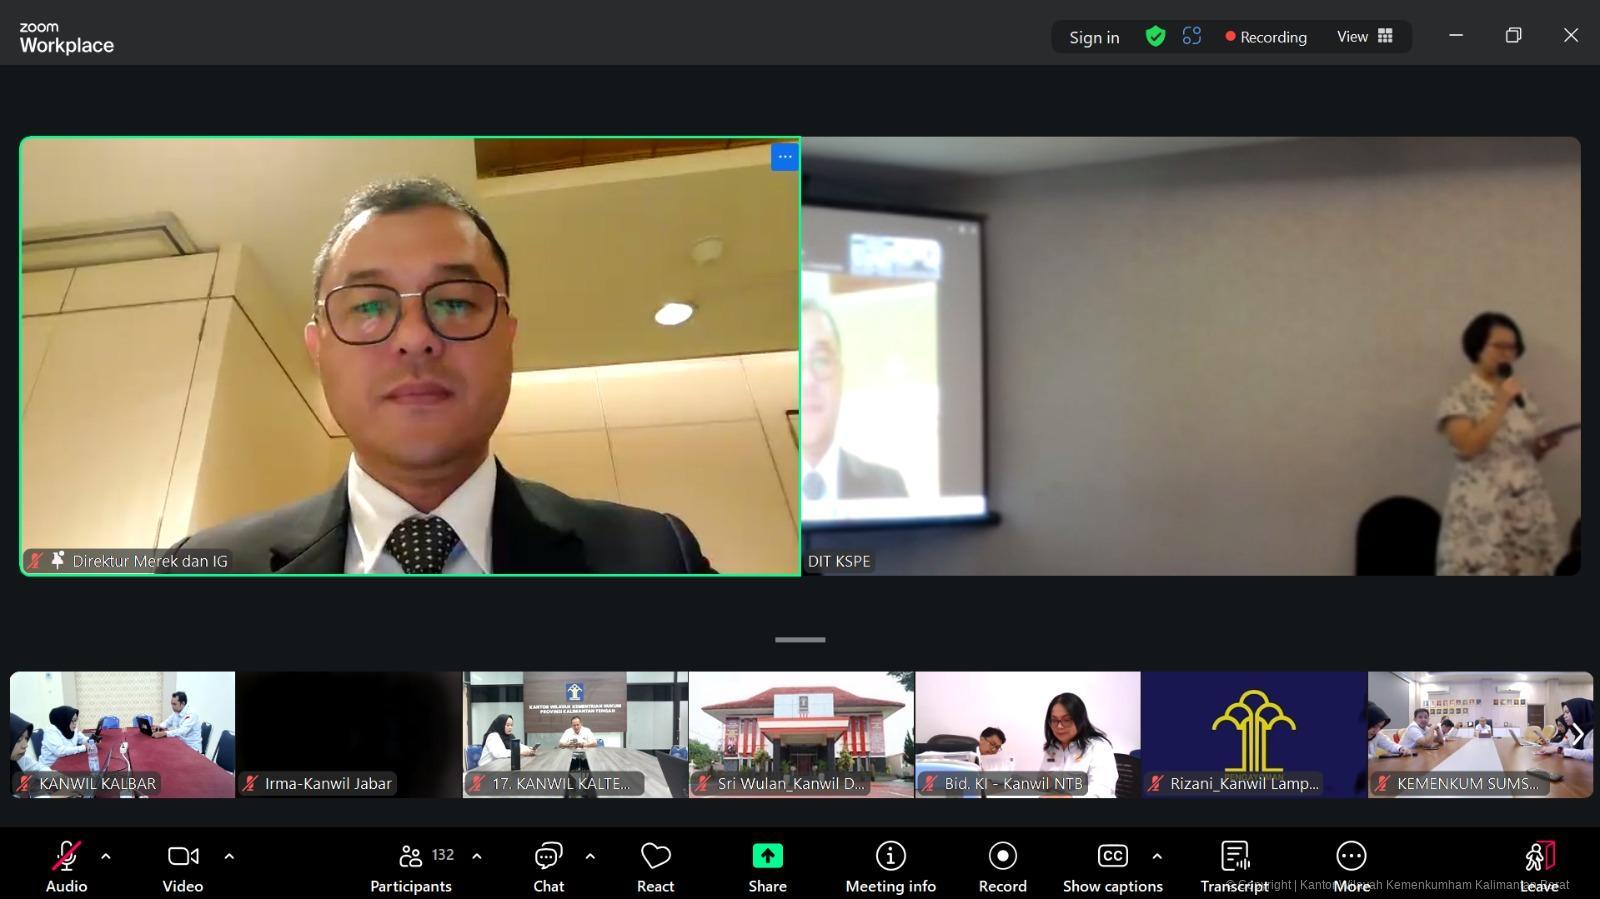The width and height of the screenshot is (1600, 899).
Task: Unmute the microphone Audio button
Action: coord(66,866)
